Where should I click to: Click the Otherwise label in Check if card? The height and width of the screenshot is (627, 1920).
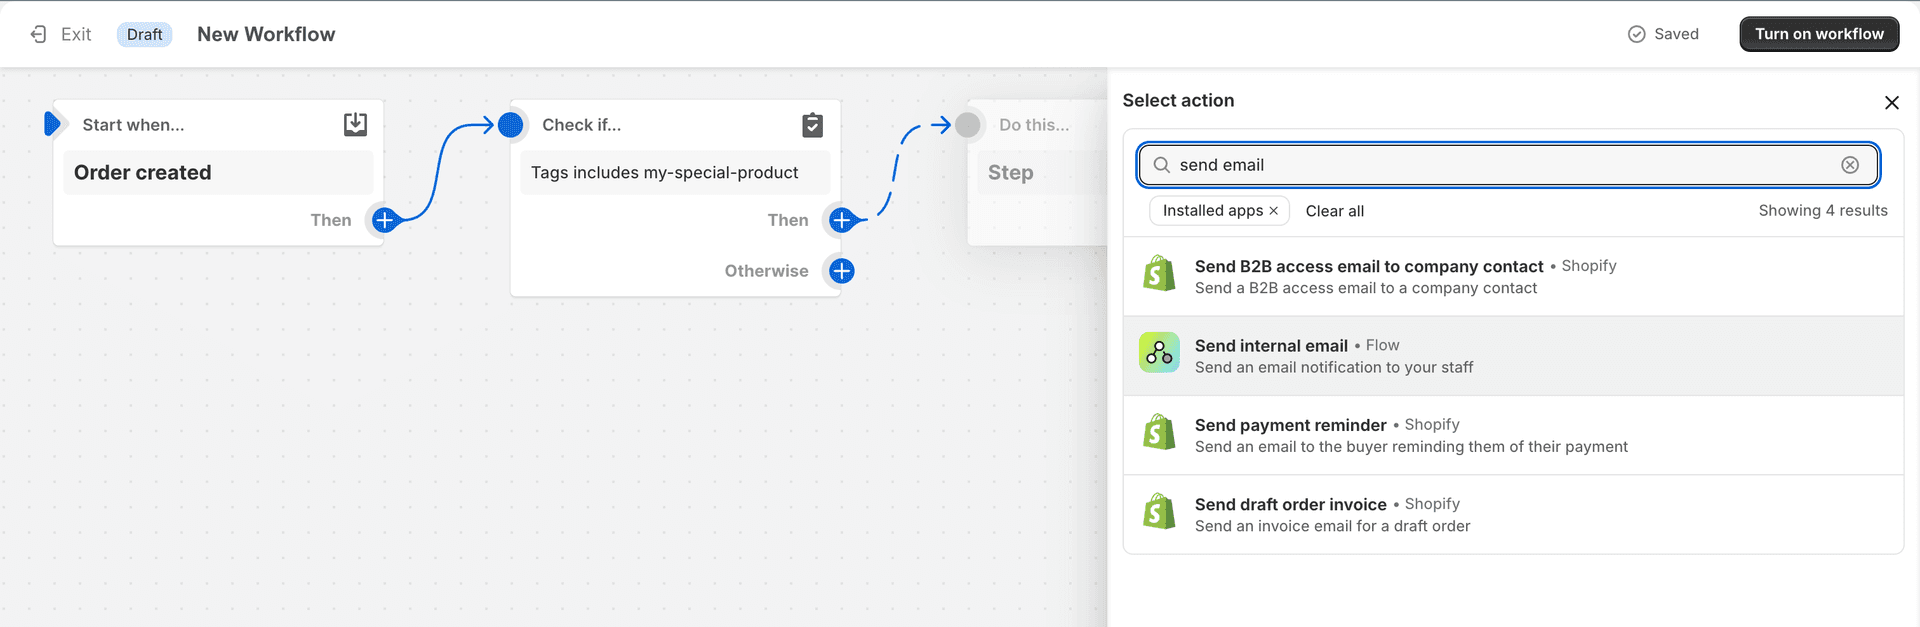click(766, 271)
